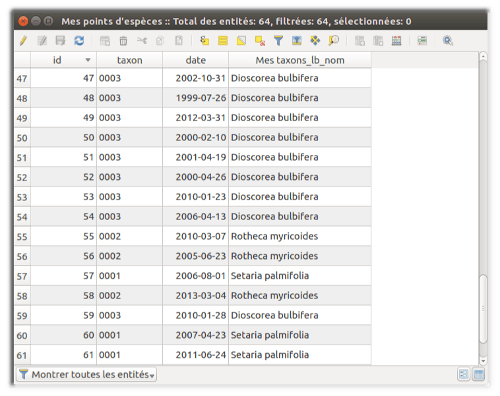500x396 pixels.
Task: Delete selected features with the trash icon
Action: (x=123, y=41)
